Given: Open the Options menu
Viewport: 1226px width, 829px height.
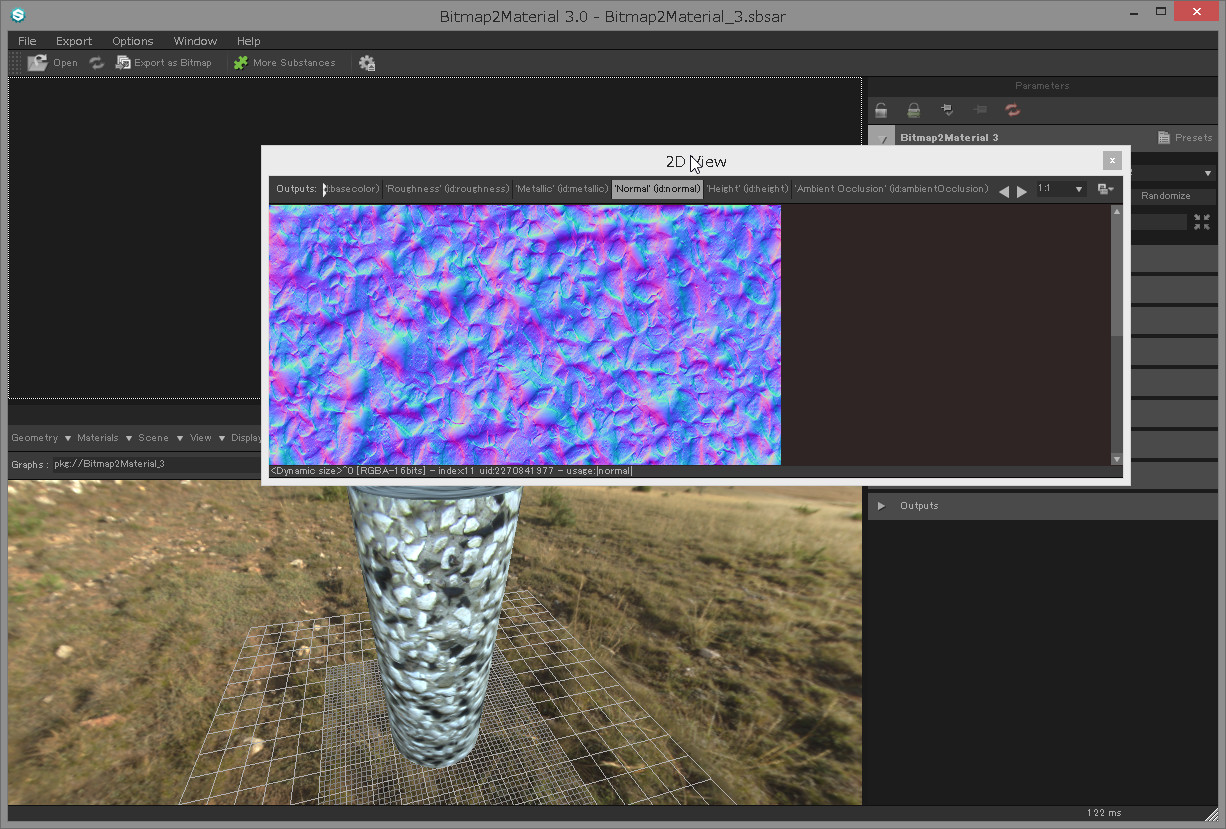Looking at the screenshot, I should point(132,41).
